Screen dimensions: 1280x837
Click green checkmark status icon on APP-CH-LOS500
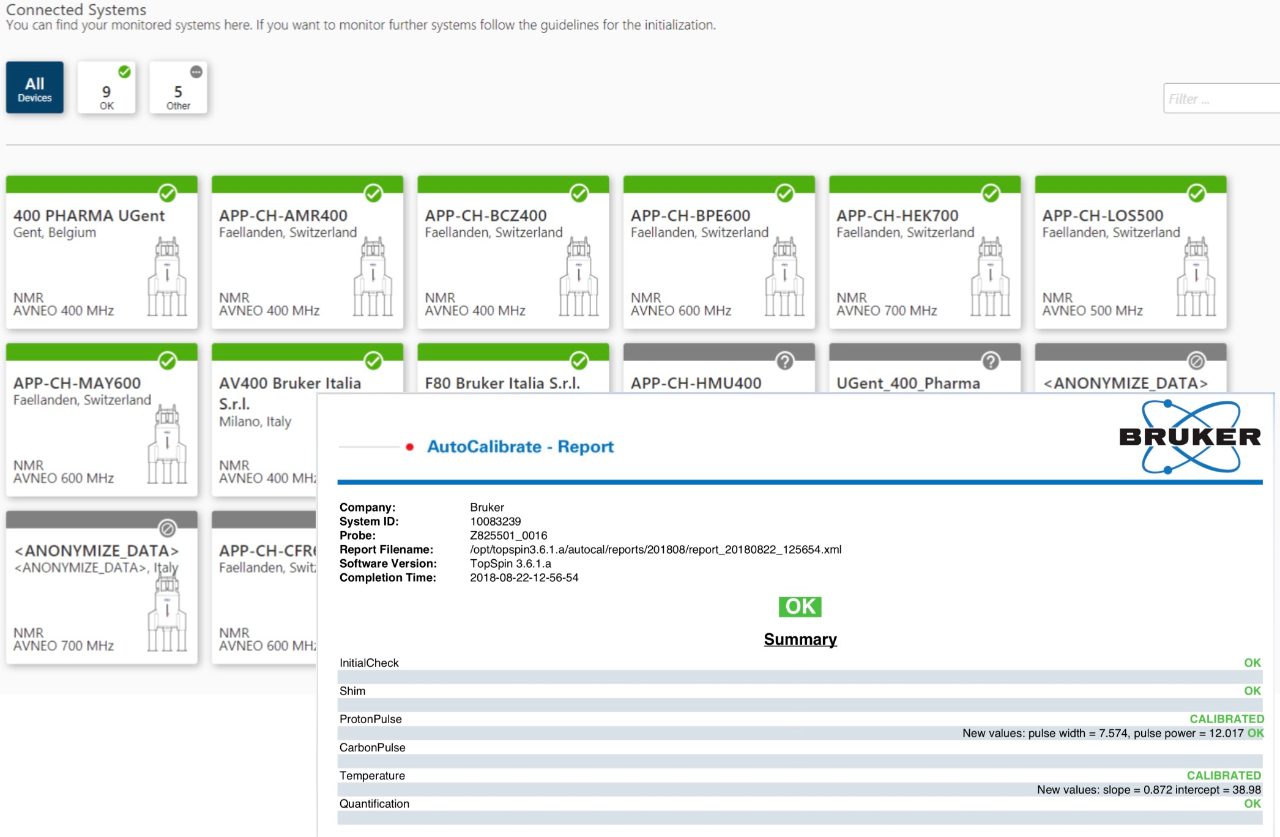[x=1196, y=193]
